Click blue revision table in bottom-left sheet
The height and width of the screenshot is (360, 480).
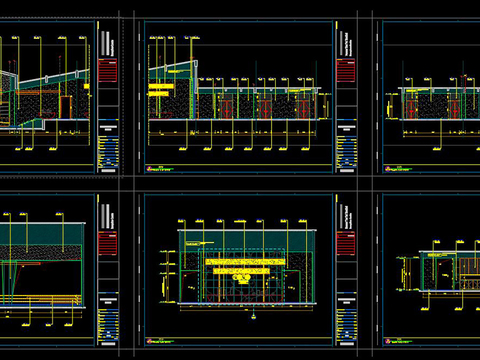pos(108,324)
